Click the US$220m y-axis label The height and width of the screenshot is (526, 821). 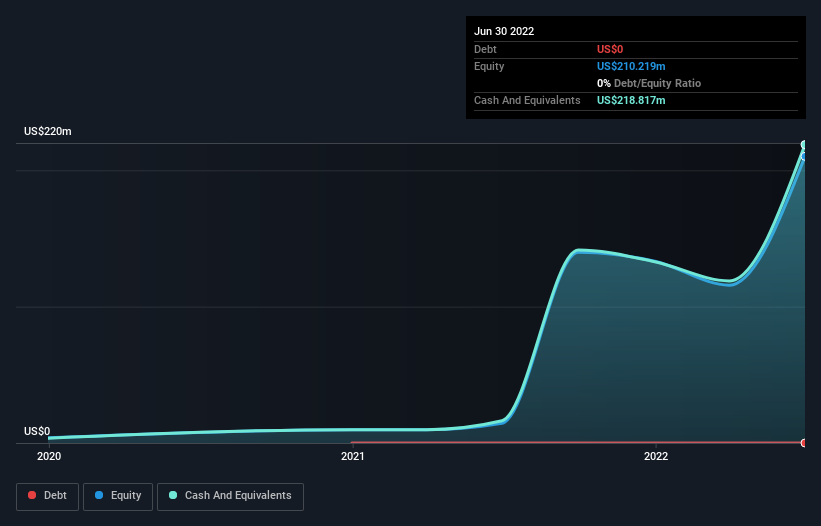[x=48, y=131]
